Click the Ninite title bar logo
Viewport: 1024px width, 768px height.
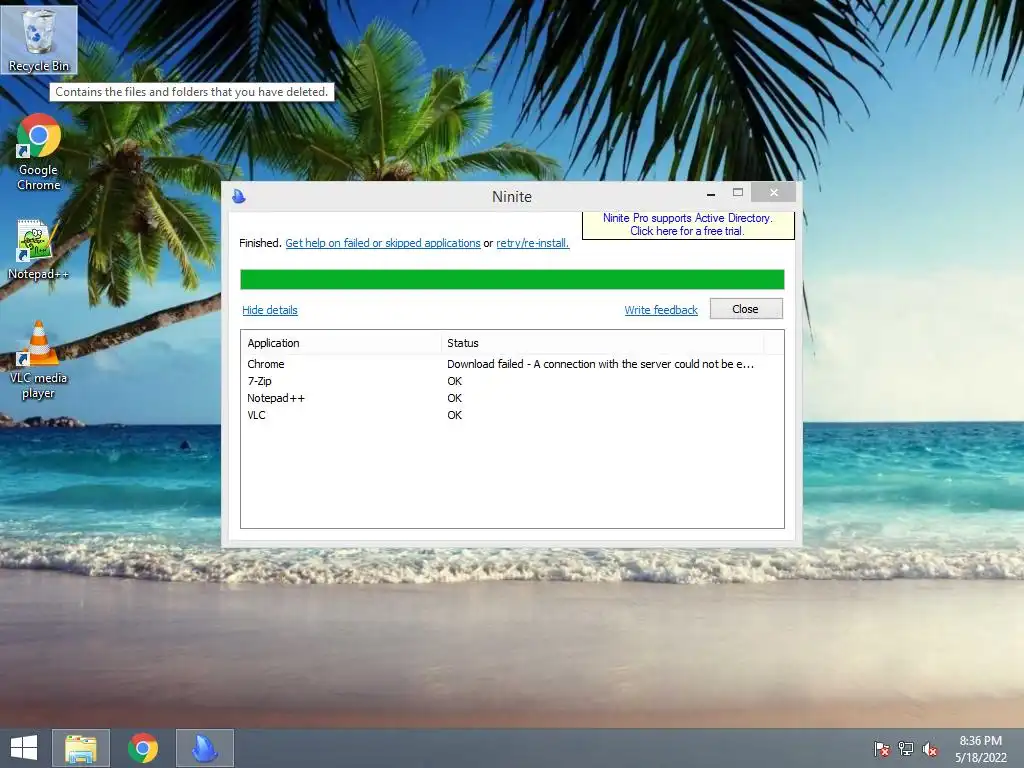pyautogui.click(x=239, y=196)
